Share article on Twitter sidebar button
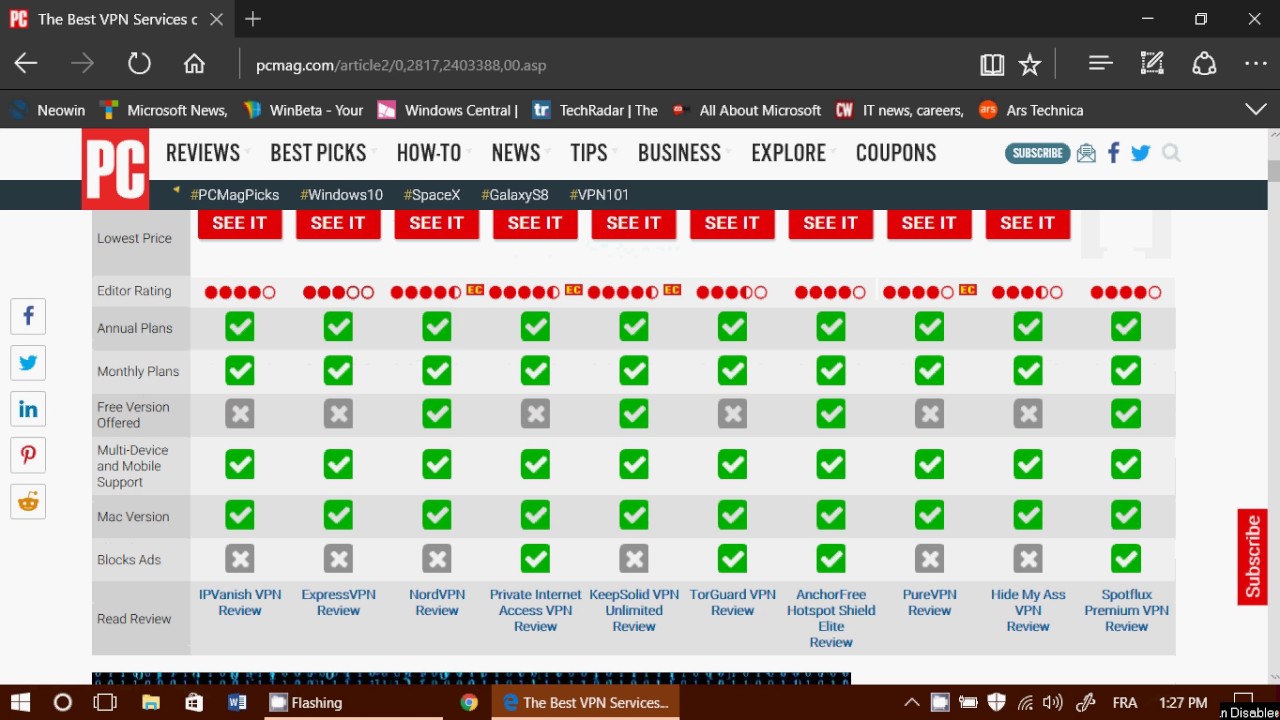The image size is (1280, 720). click(28, 362)
